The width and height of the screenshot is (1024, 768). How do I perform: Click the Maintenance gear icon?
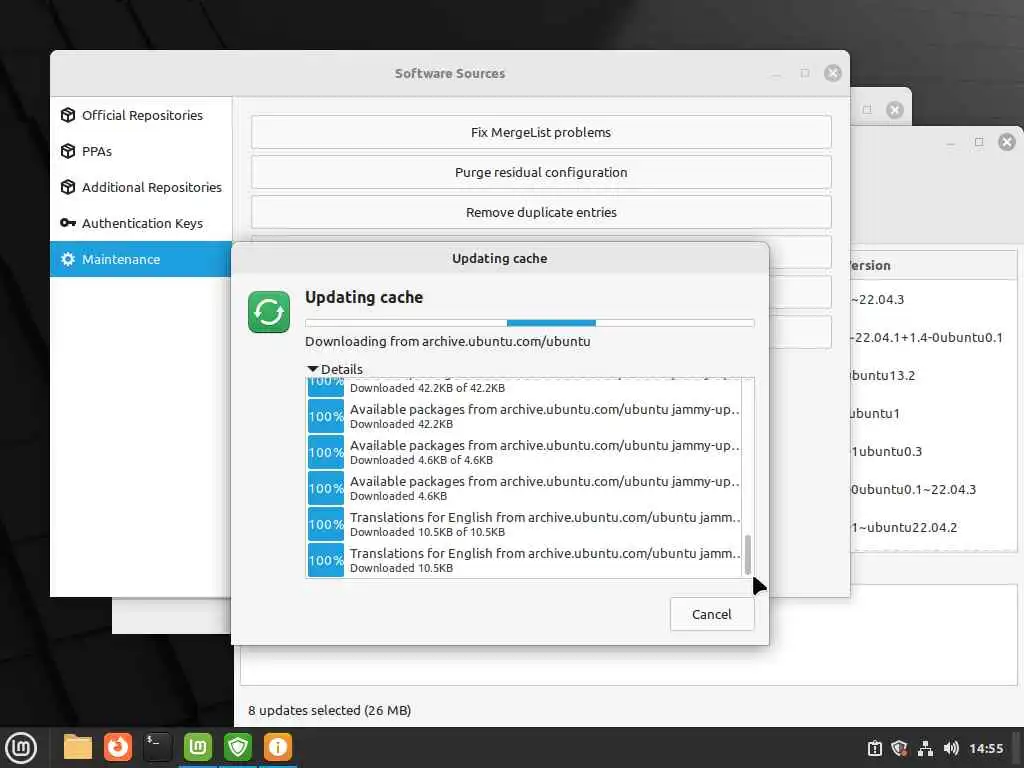(x=68, y=259)
